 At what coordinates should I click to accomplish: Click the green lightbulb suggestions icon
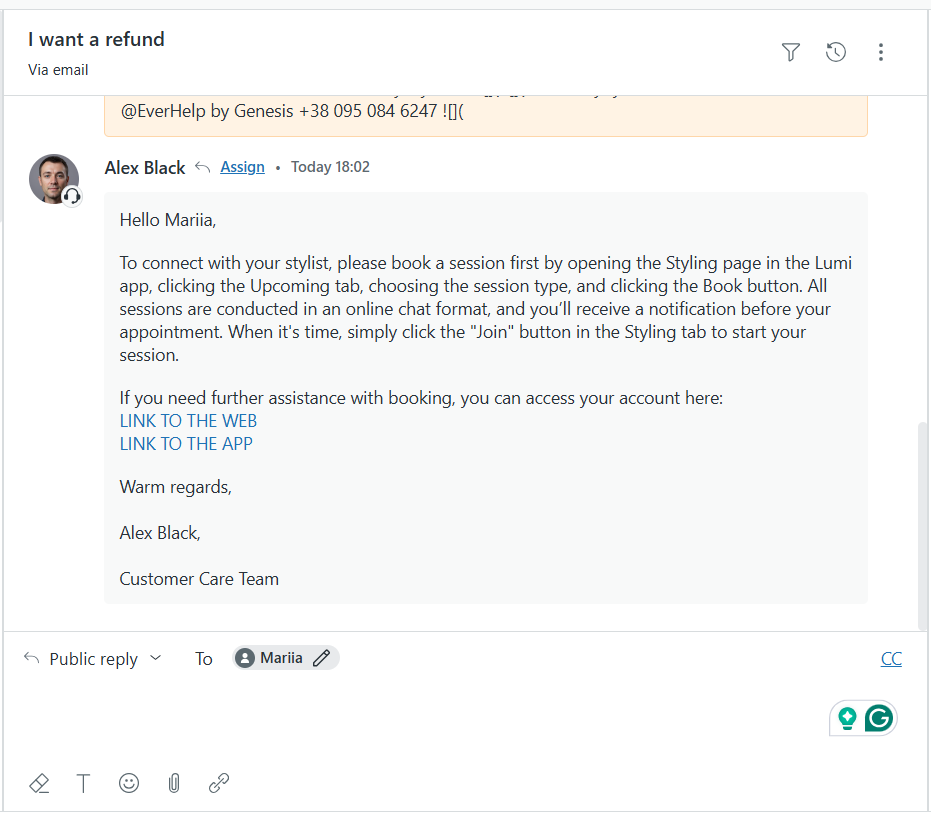[848, 718]
